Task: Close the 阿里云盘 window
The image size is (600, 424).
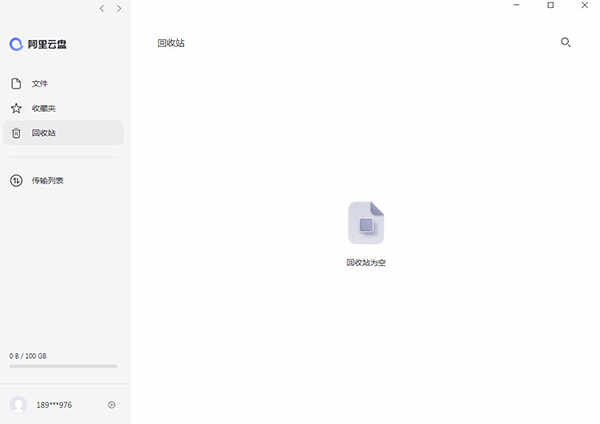Action: 585,5
